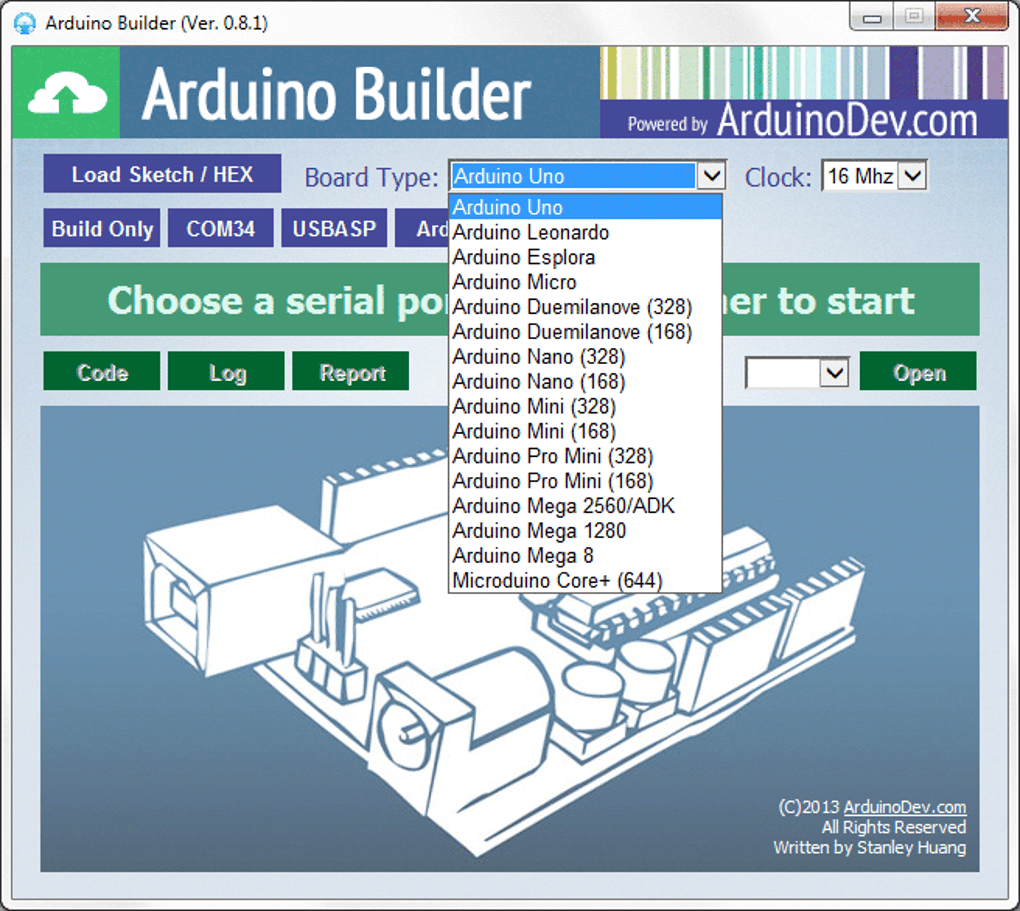Image resolution: width=1020 pixels, height=911 pixels.
Task: Choose Arduino Nano (328)
Action: point(585,357)
